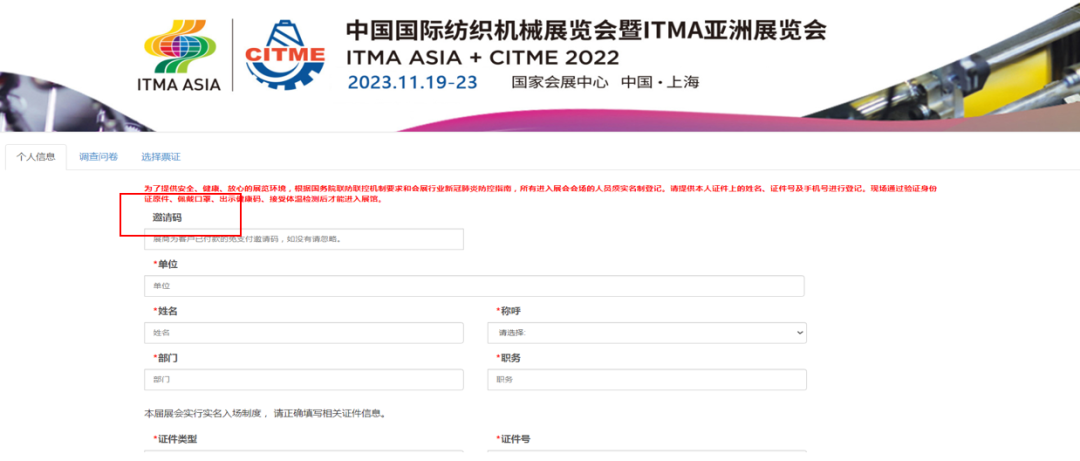Click the 姓名 name input field
Viewport: 1080px width, 461px height.
(x=304, y=333)
